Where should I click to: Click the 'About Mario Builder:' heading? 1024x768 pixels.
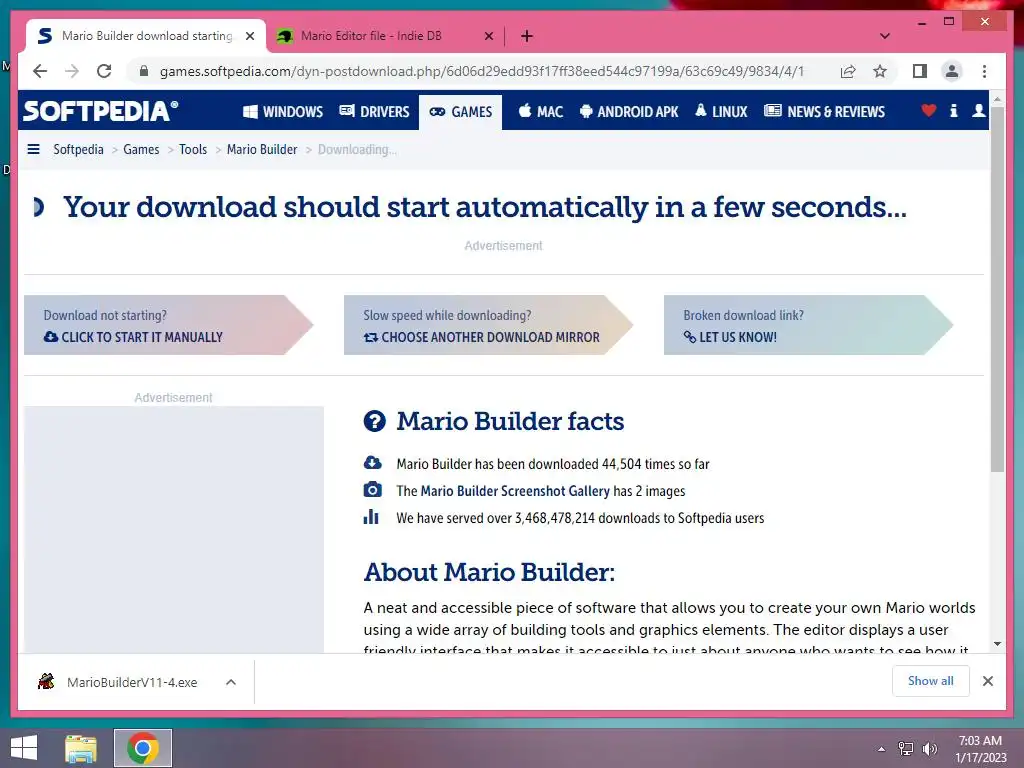[x=489, y=572]
